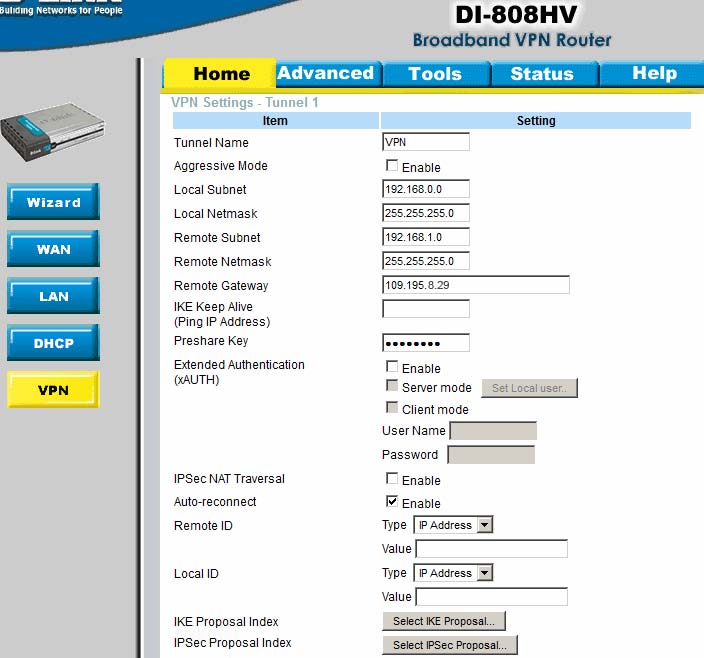Click the Broadband VPN Router title text
The width and height of the screenshot is (704, 658).
(512, 40)
